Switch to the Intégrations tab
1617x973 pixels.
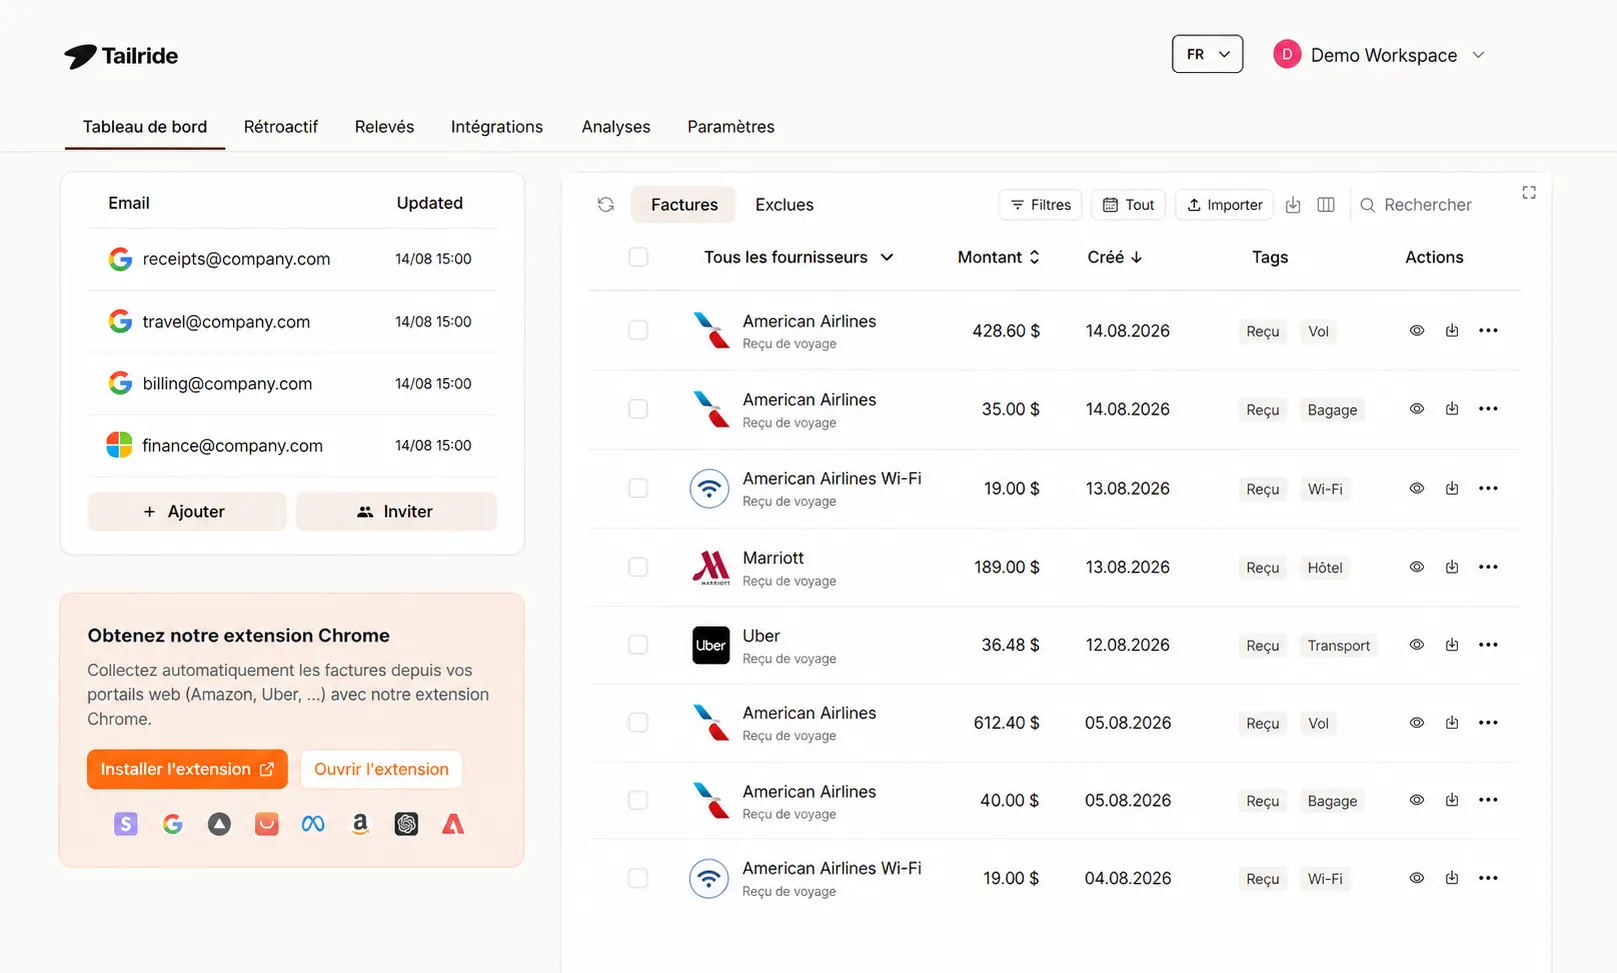[497, 127]
